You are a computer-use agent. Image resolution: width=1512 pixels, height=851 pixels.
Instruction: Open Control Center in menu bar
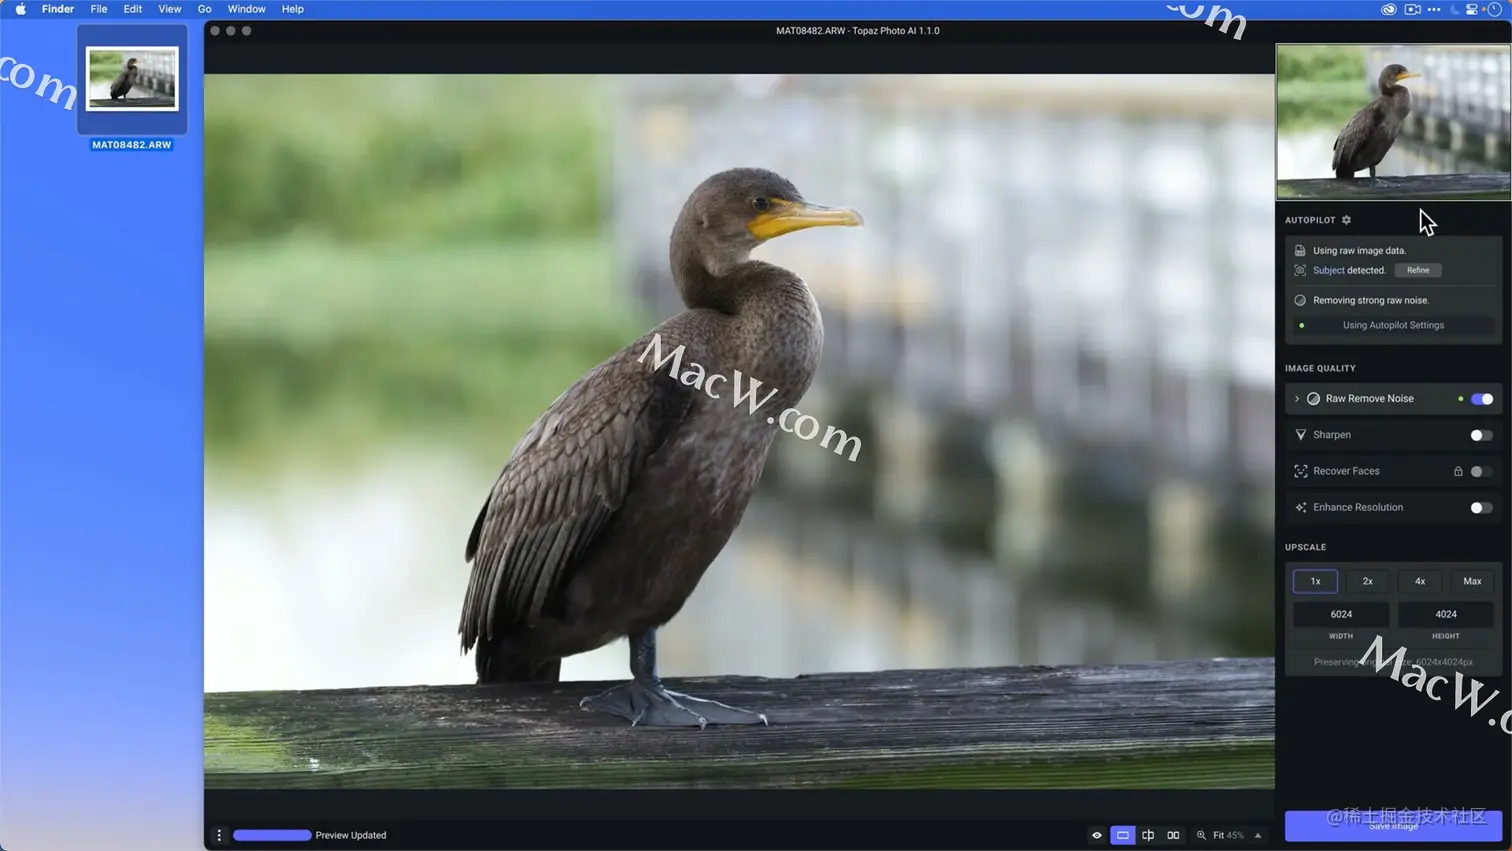pos(1472,9)
